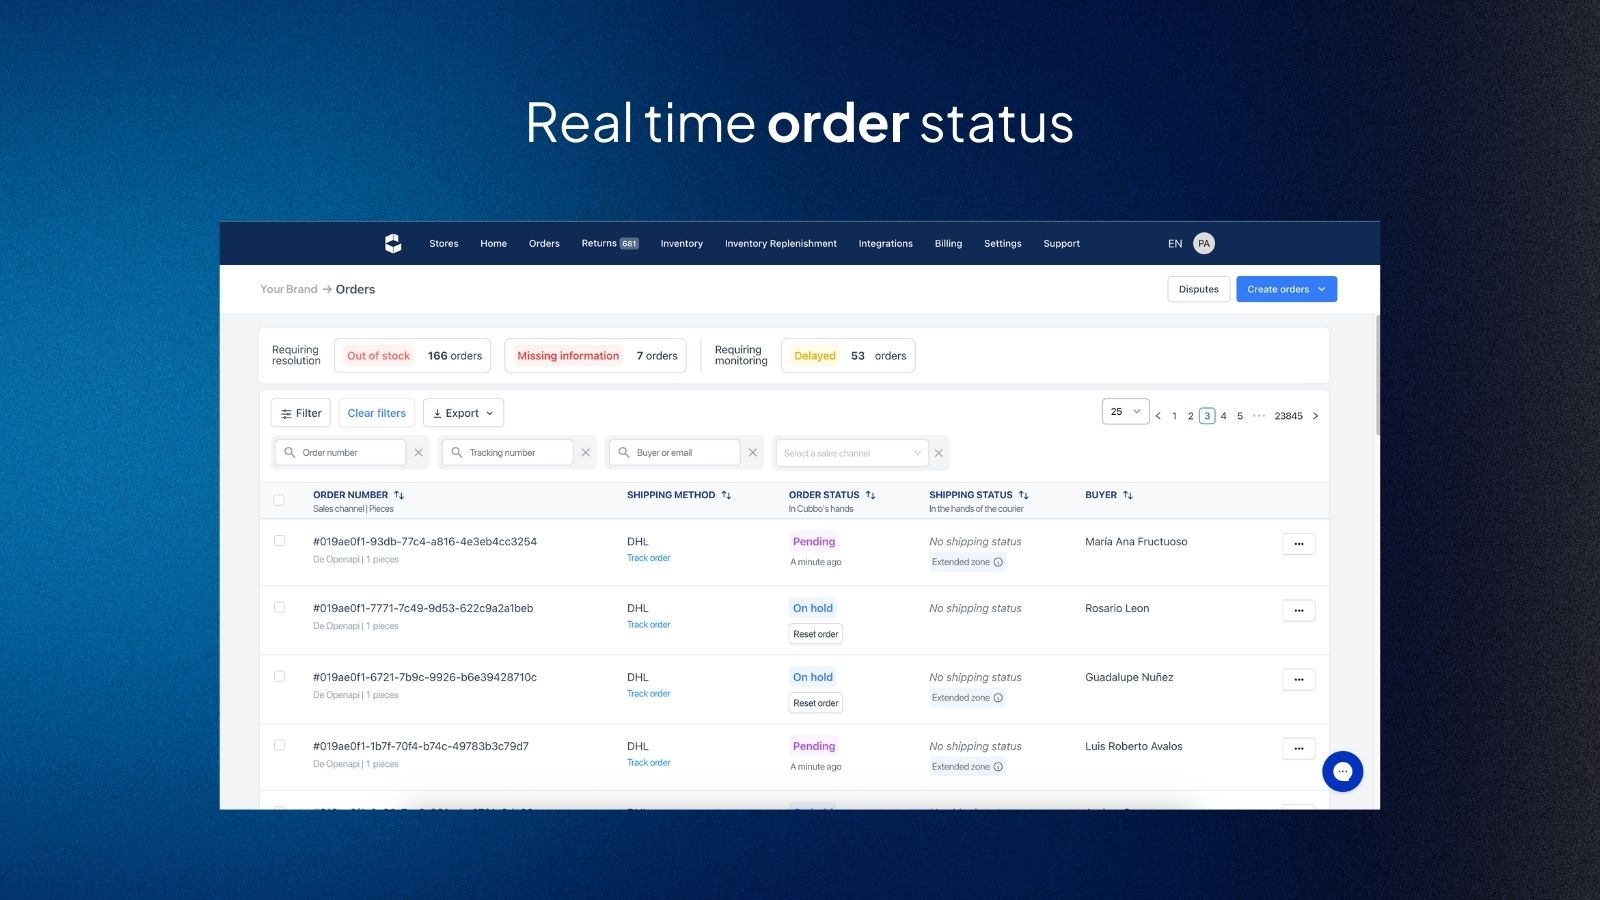Clear the Order number search field
The height and width of the screenshot is (900, 1600).
418,452
